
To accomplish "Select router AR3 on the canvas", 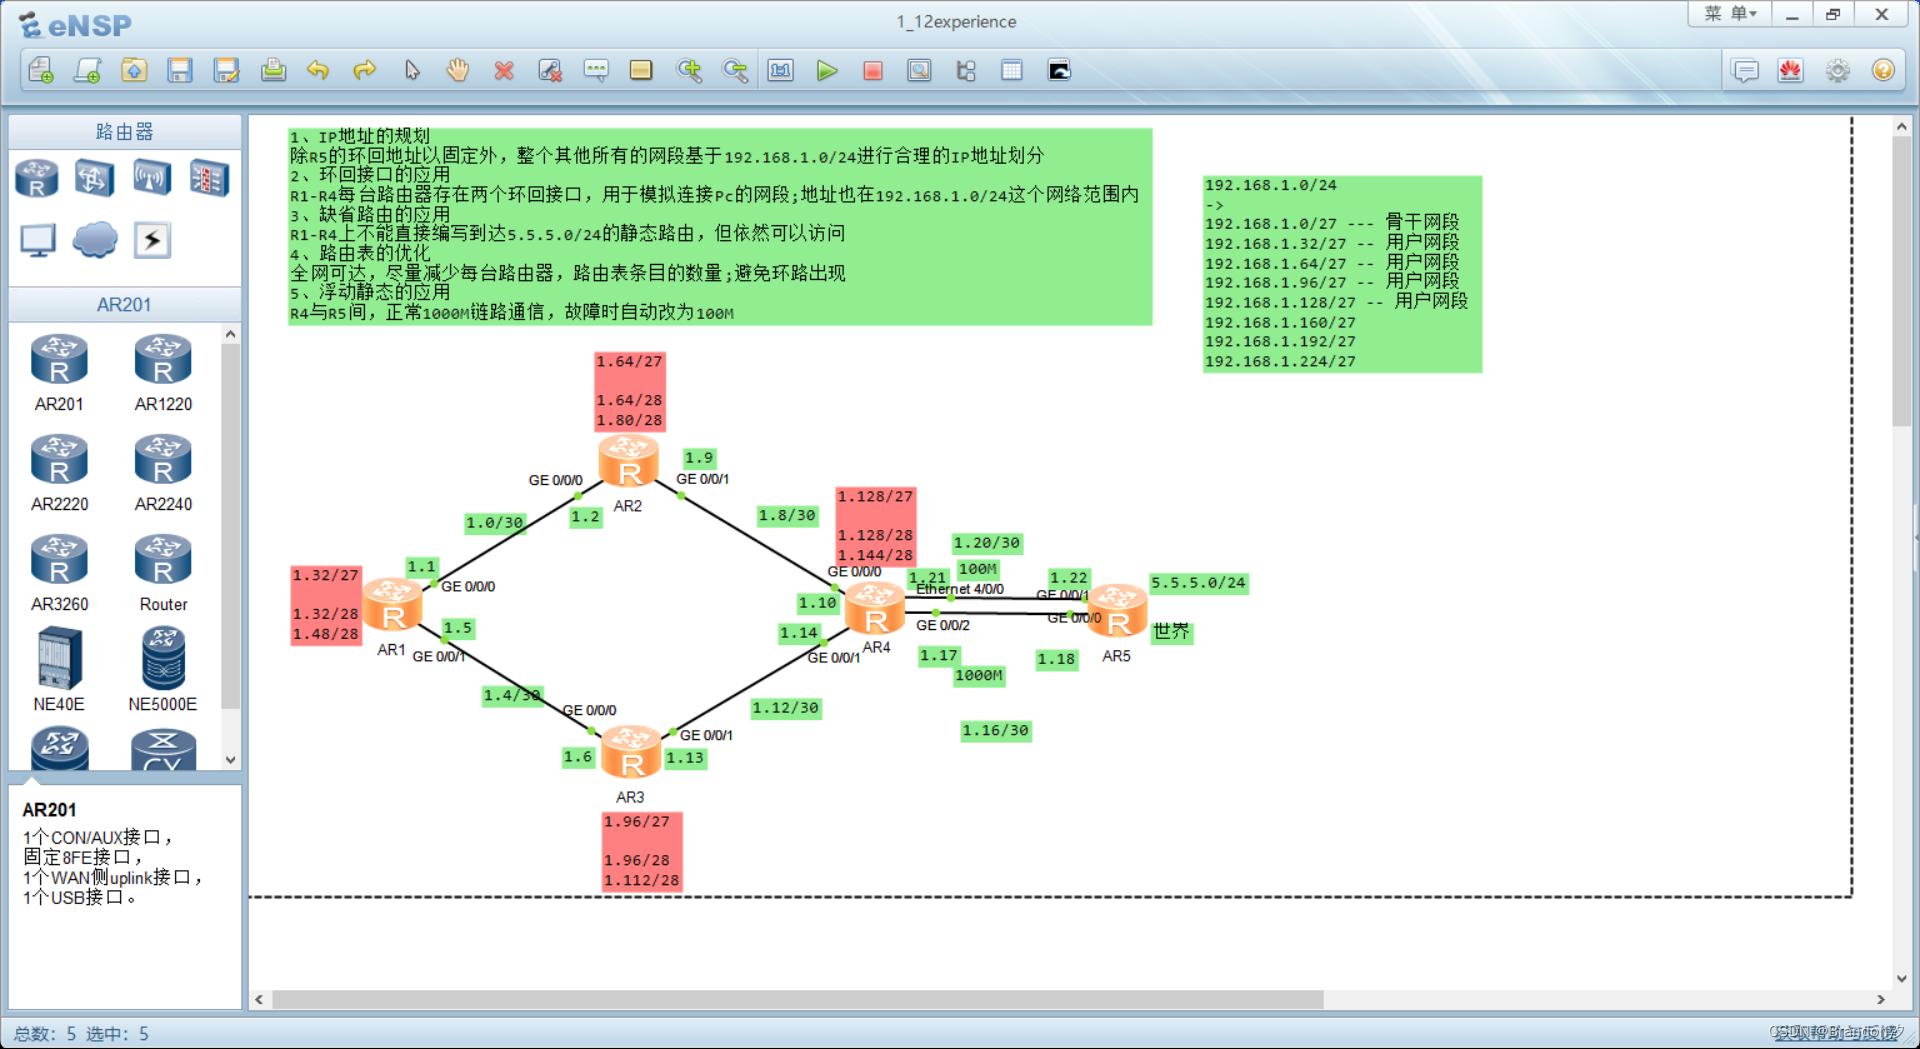I will click(631, 752).
